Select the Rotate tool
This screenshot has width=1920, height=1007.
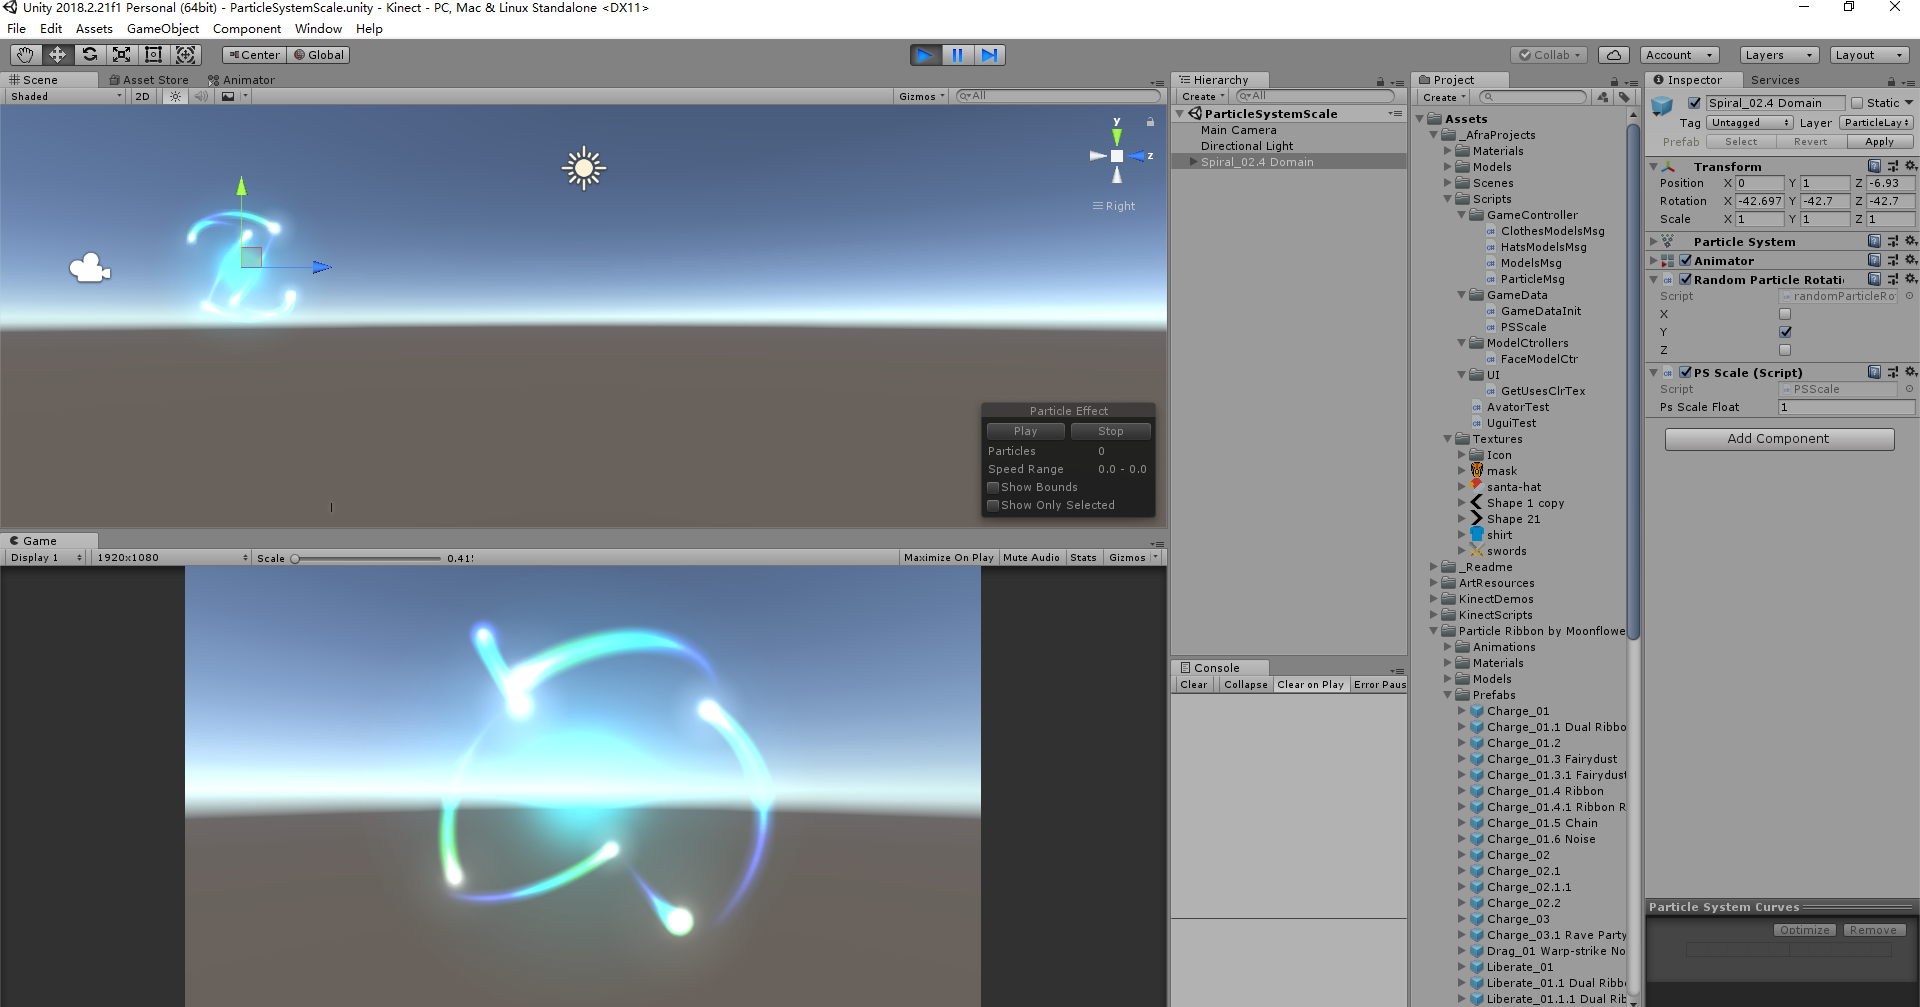(x=89, y=55)
